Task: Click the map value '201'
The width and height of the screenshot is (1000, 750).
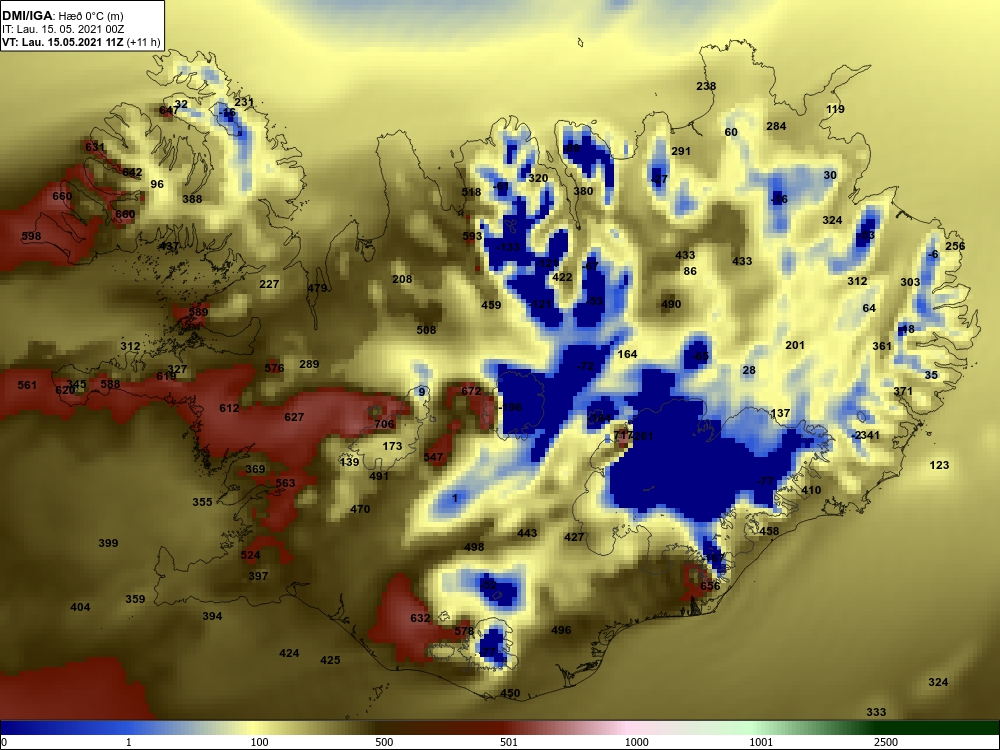Action: (795, 345)
